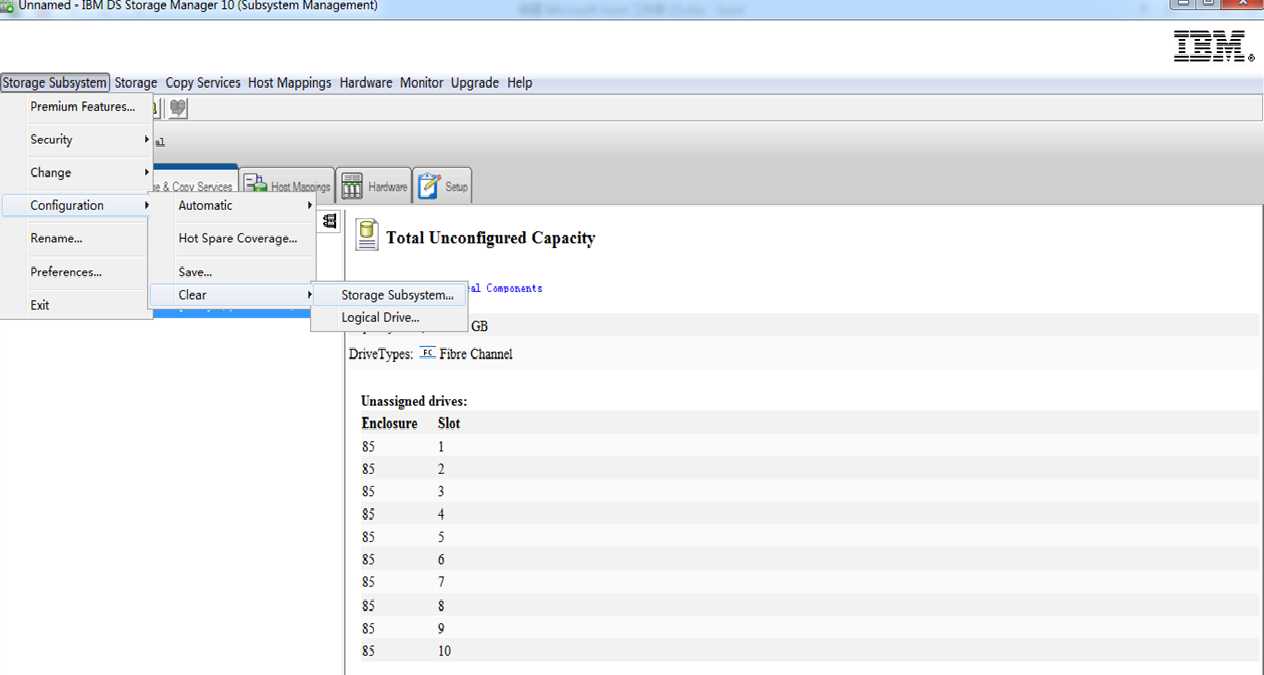This screenshot has width=1264, height=675.
Task: Click the toolbar icon next to Premium Features
Action: [x=178, y=108]
